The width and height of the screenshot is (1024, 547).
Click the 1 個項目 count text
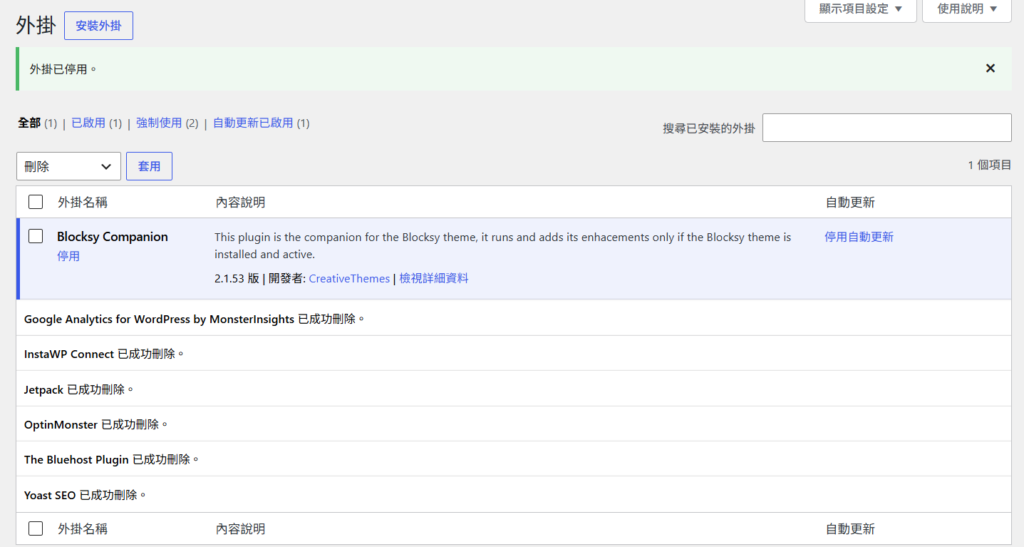[x=989, y=165]
